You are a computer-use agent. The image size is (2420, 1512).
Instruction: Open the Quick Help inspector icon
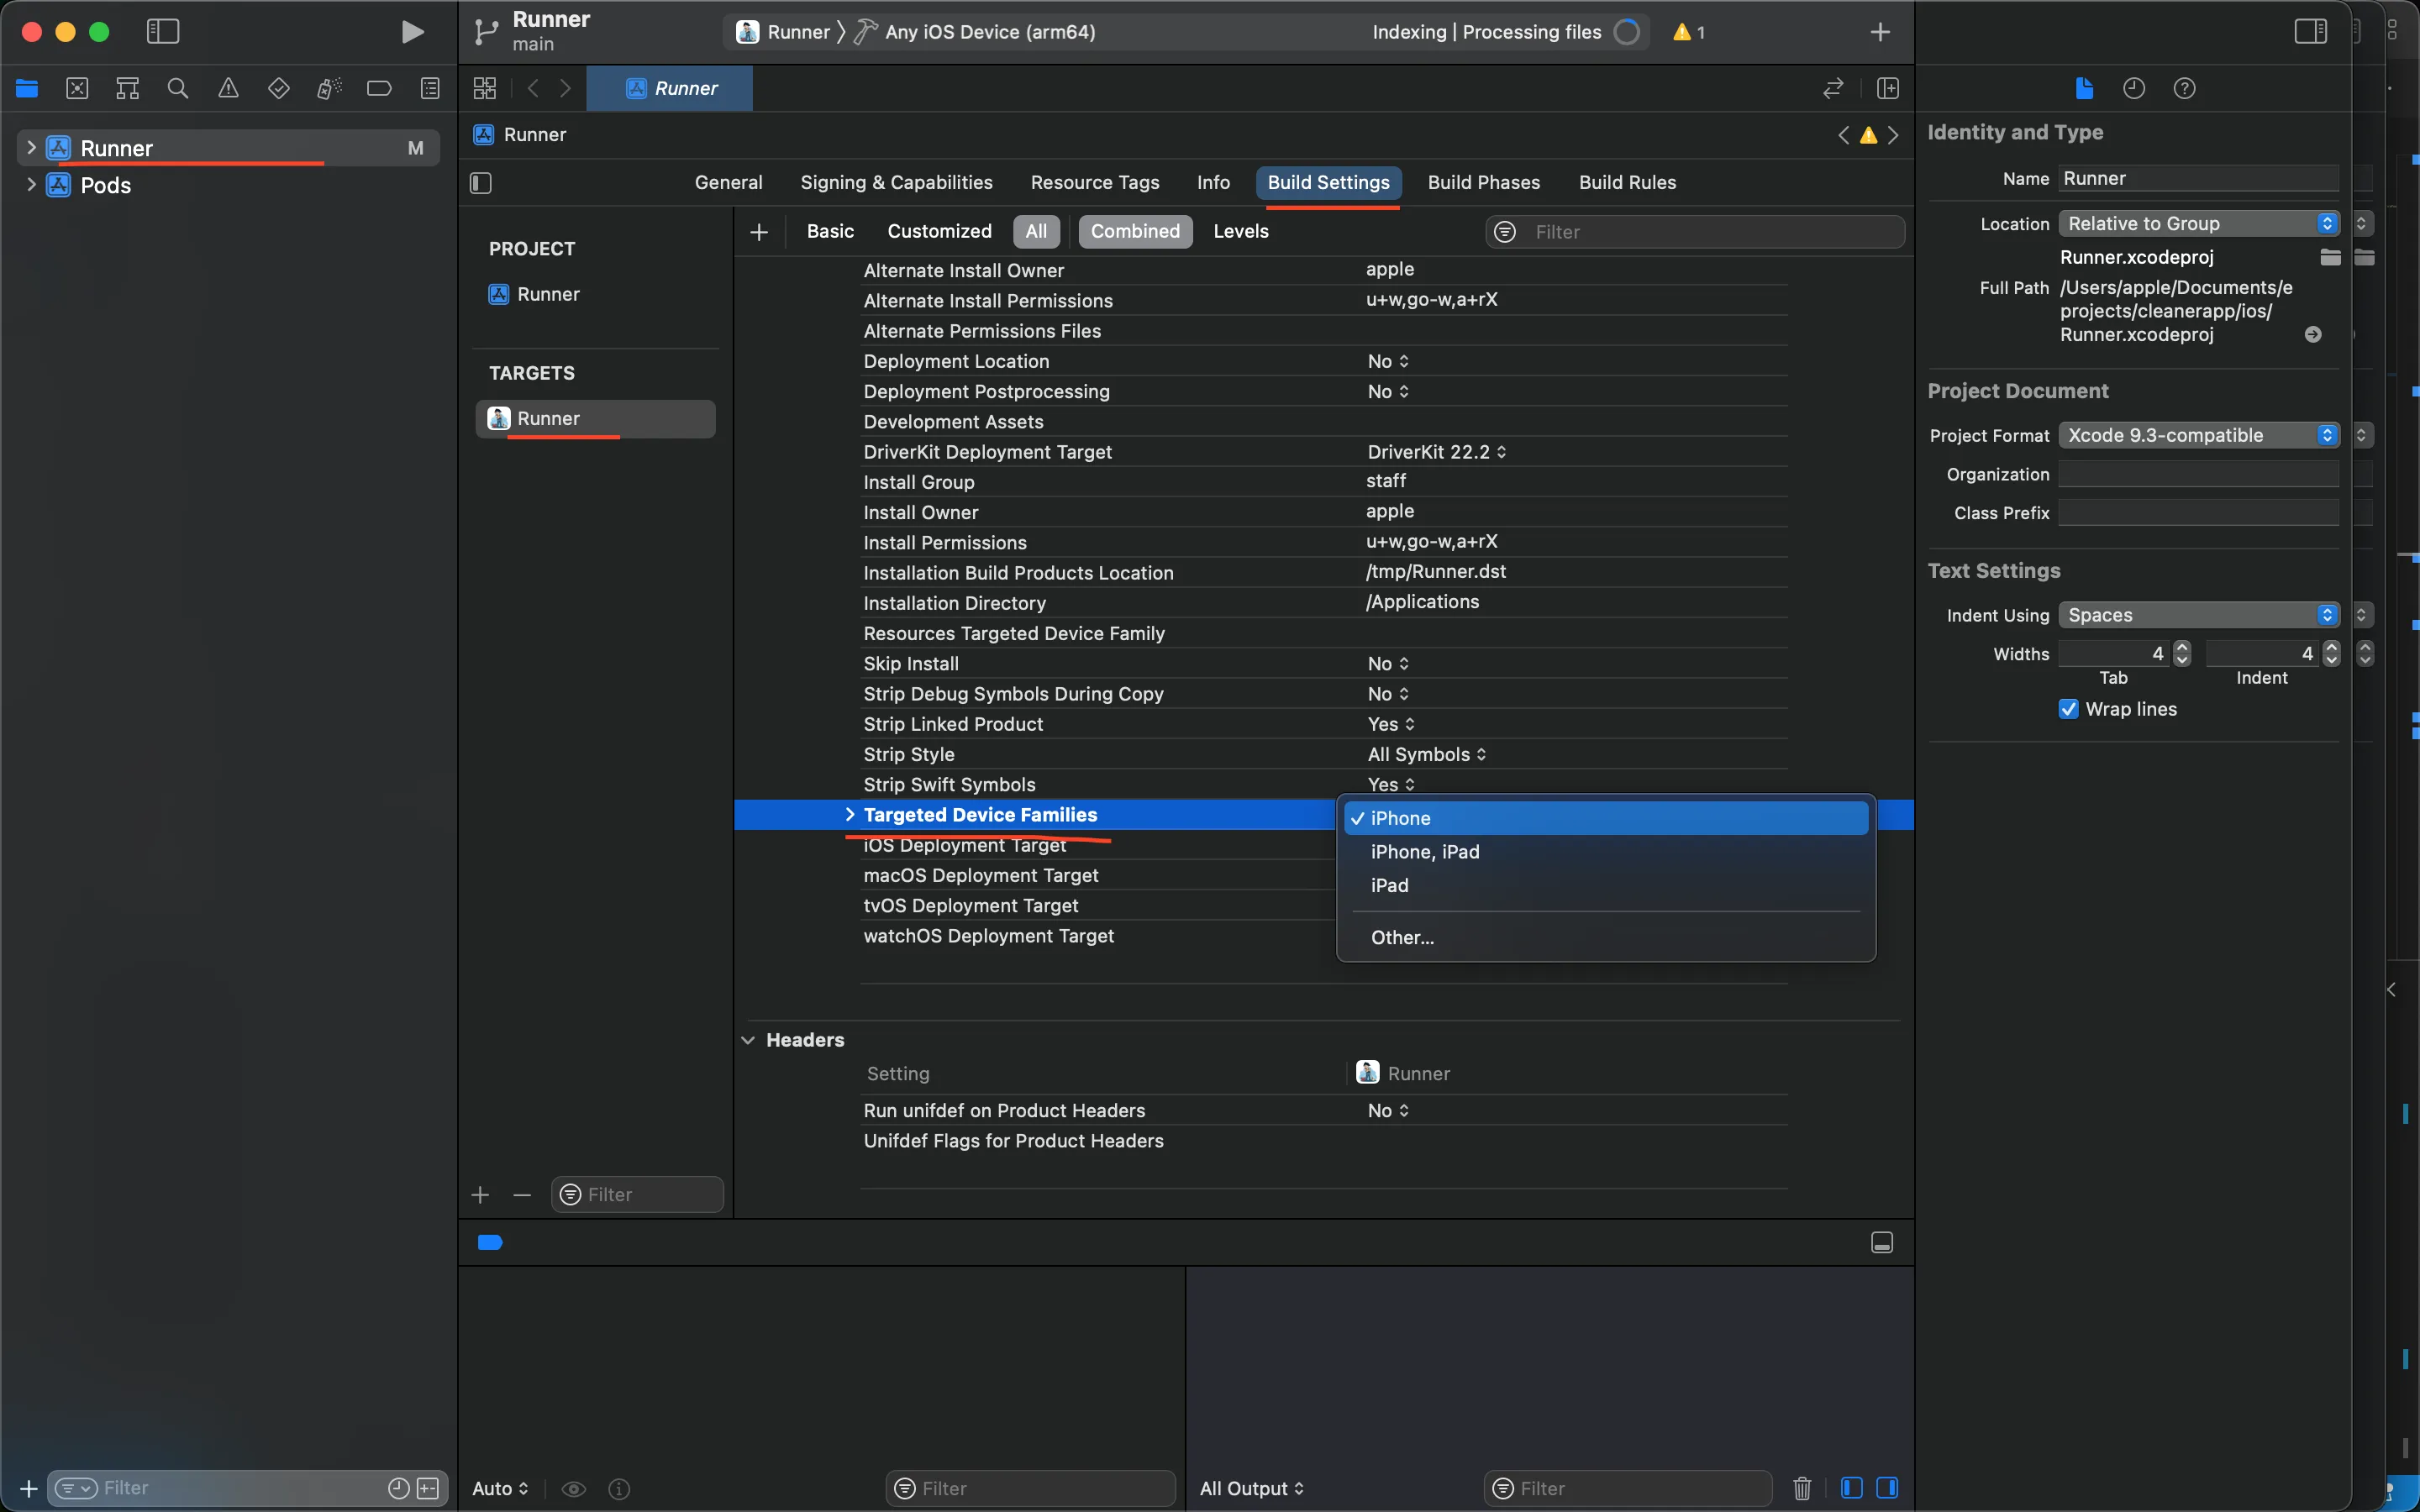coord(2184,88)
